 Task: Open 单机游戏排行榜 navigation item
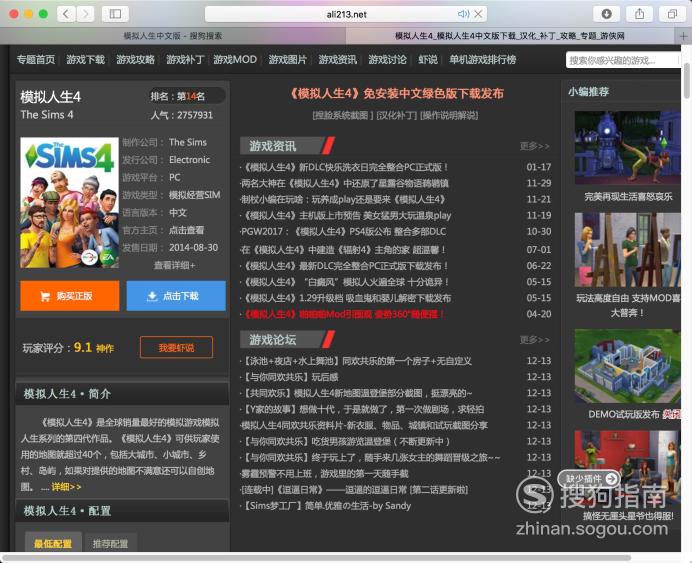coord(483,60)
